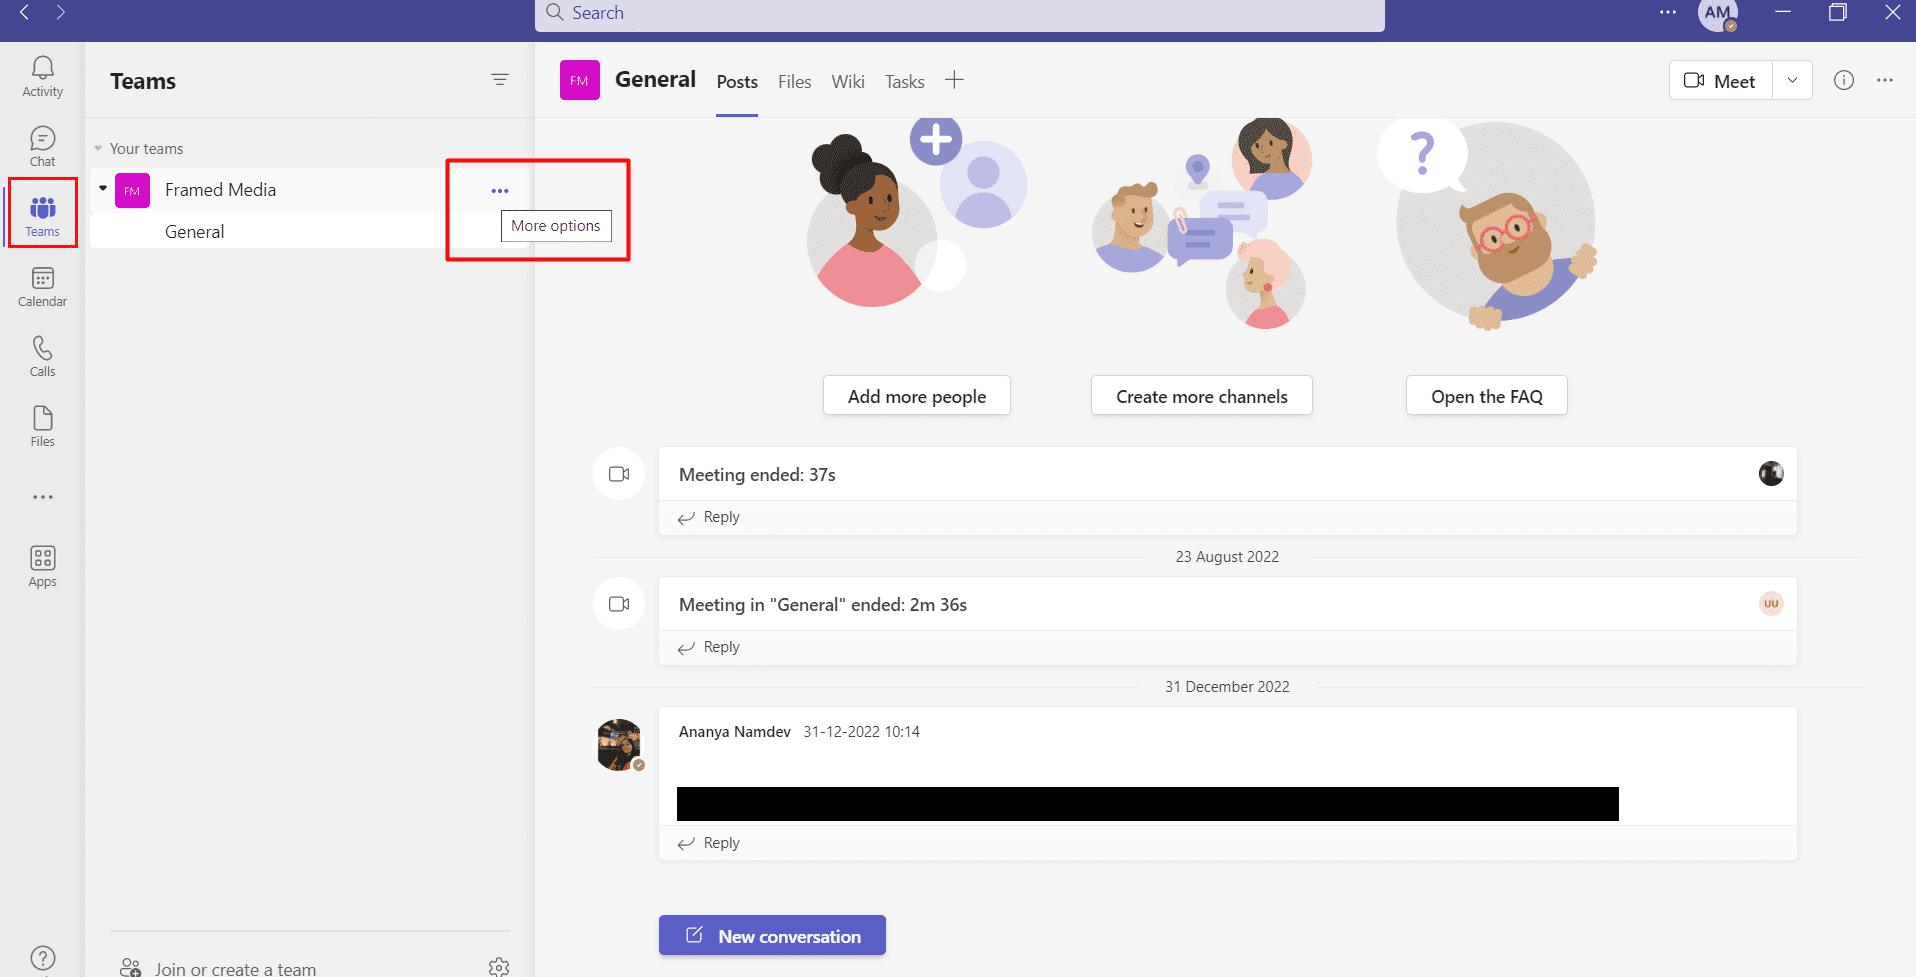Open Settings and more in title bar

[1668, 12]
